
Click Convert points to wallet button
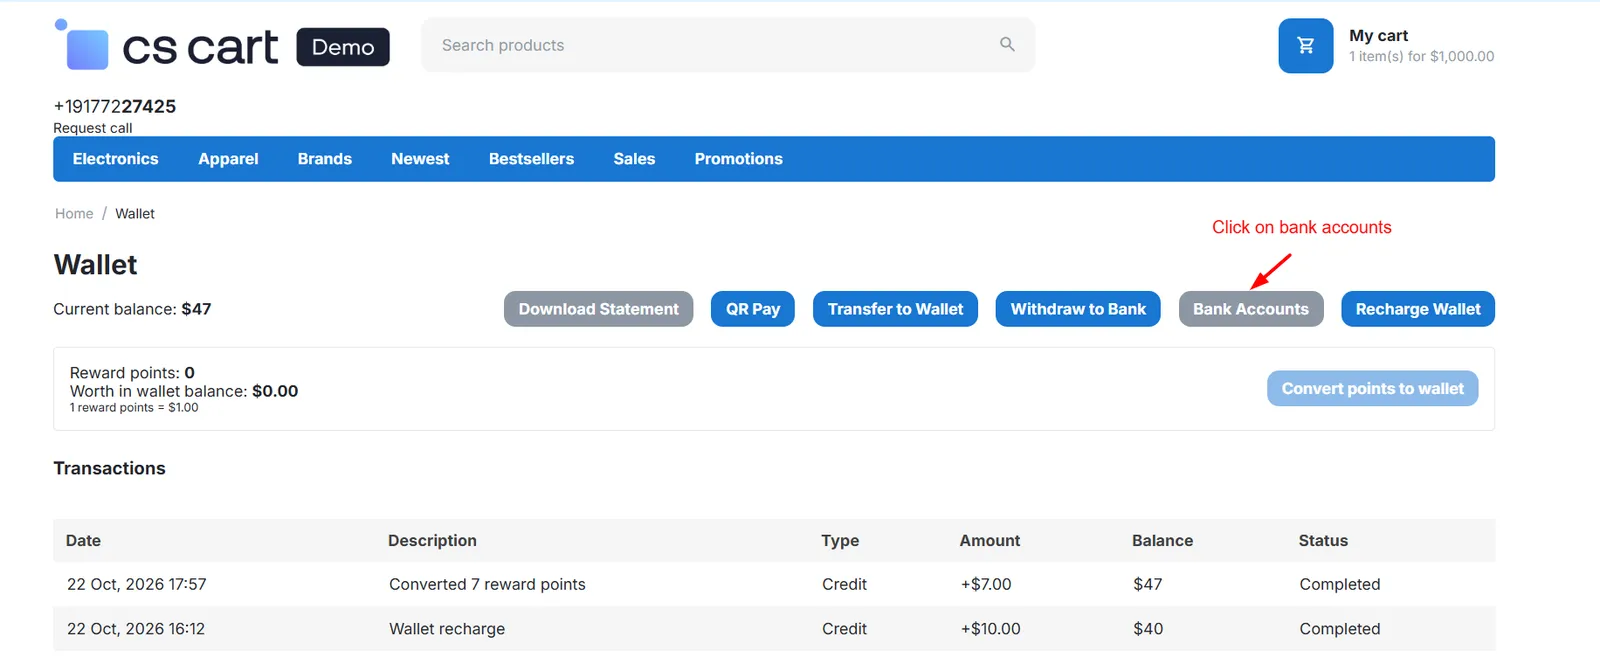click(1373, 389)
